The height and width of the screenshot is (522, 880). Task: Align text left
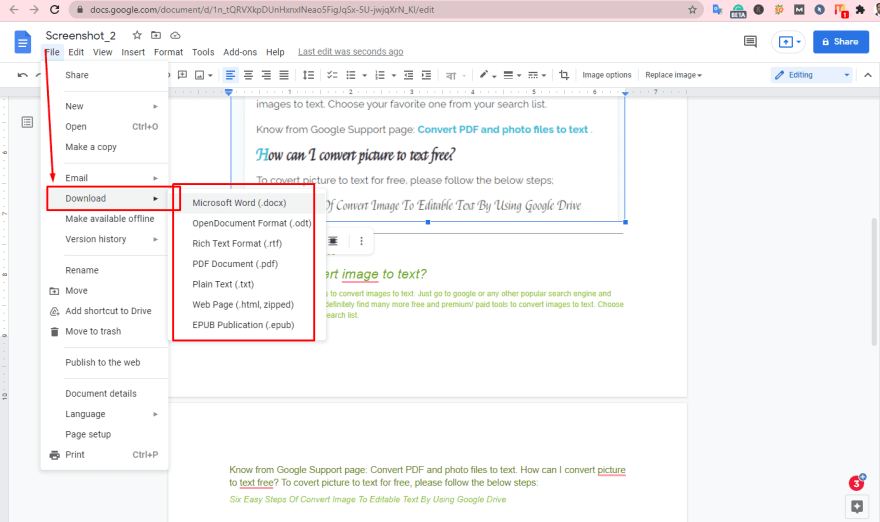230,75
